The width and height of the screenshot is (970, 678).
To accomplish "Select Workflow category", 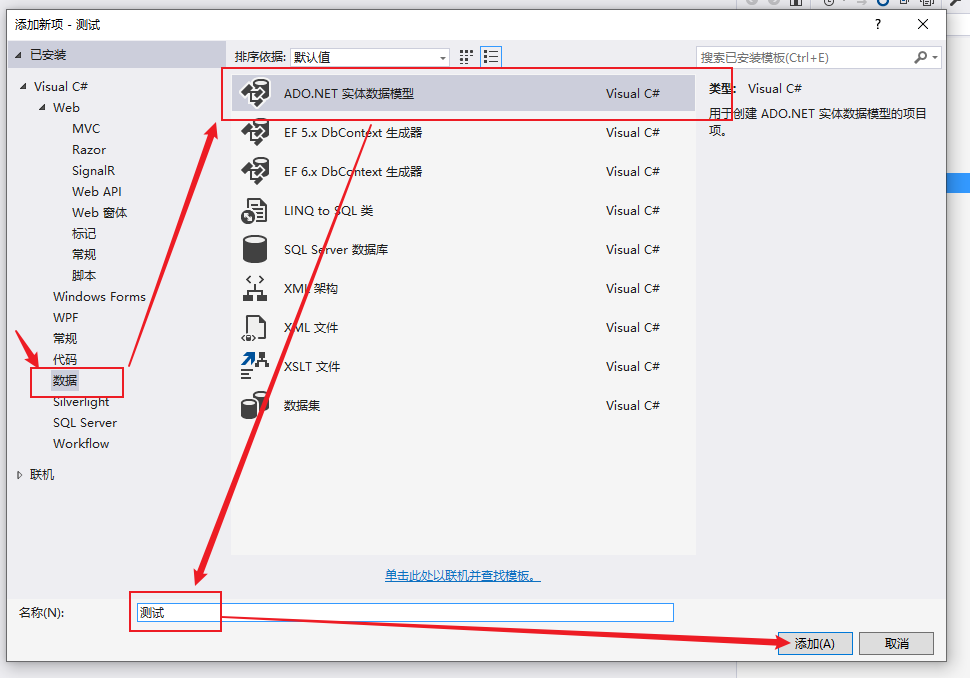I will coord(81,444).
